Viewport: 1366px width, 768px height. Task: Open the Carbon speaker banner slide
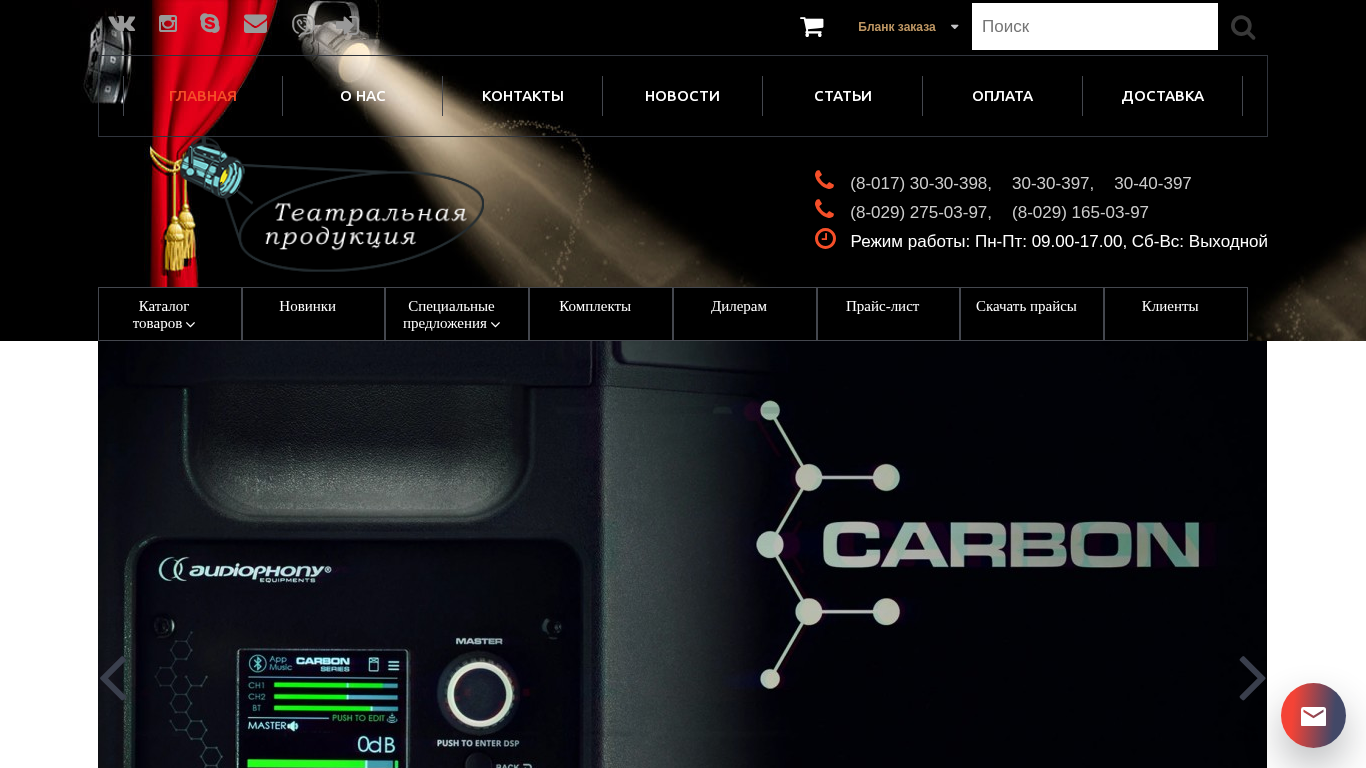[682, 554]
